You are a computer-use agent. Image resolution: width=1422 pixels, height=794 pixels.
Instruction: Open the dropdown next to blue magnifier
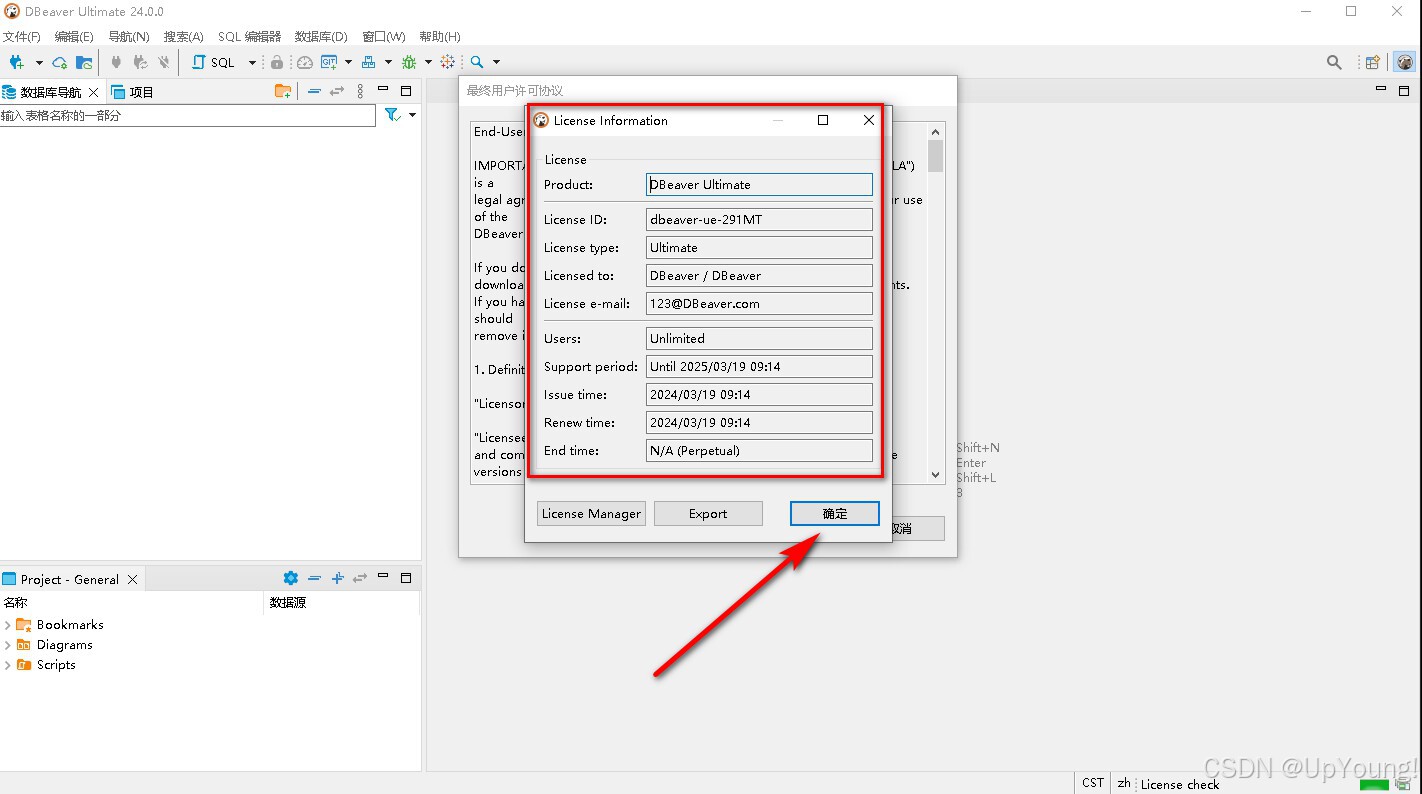[496, 62]
